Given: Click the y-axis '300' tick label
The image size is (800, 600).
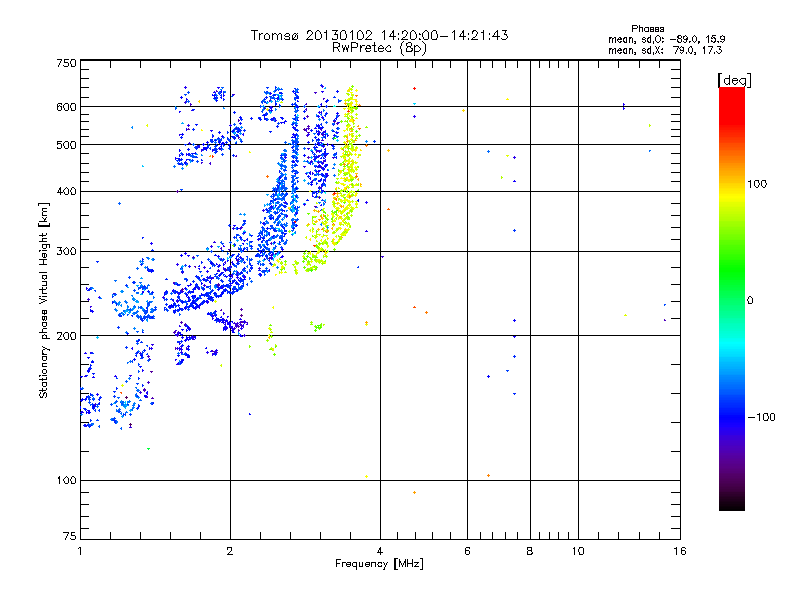Looking at the screenshot, I should (x=66, y=252).
